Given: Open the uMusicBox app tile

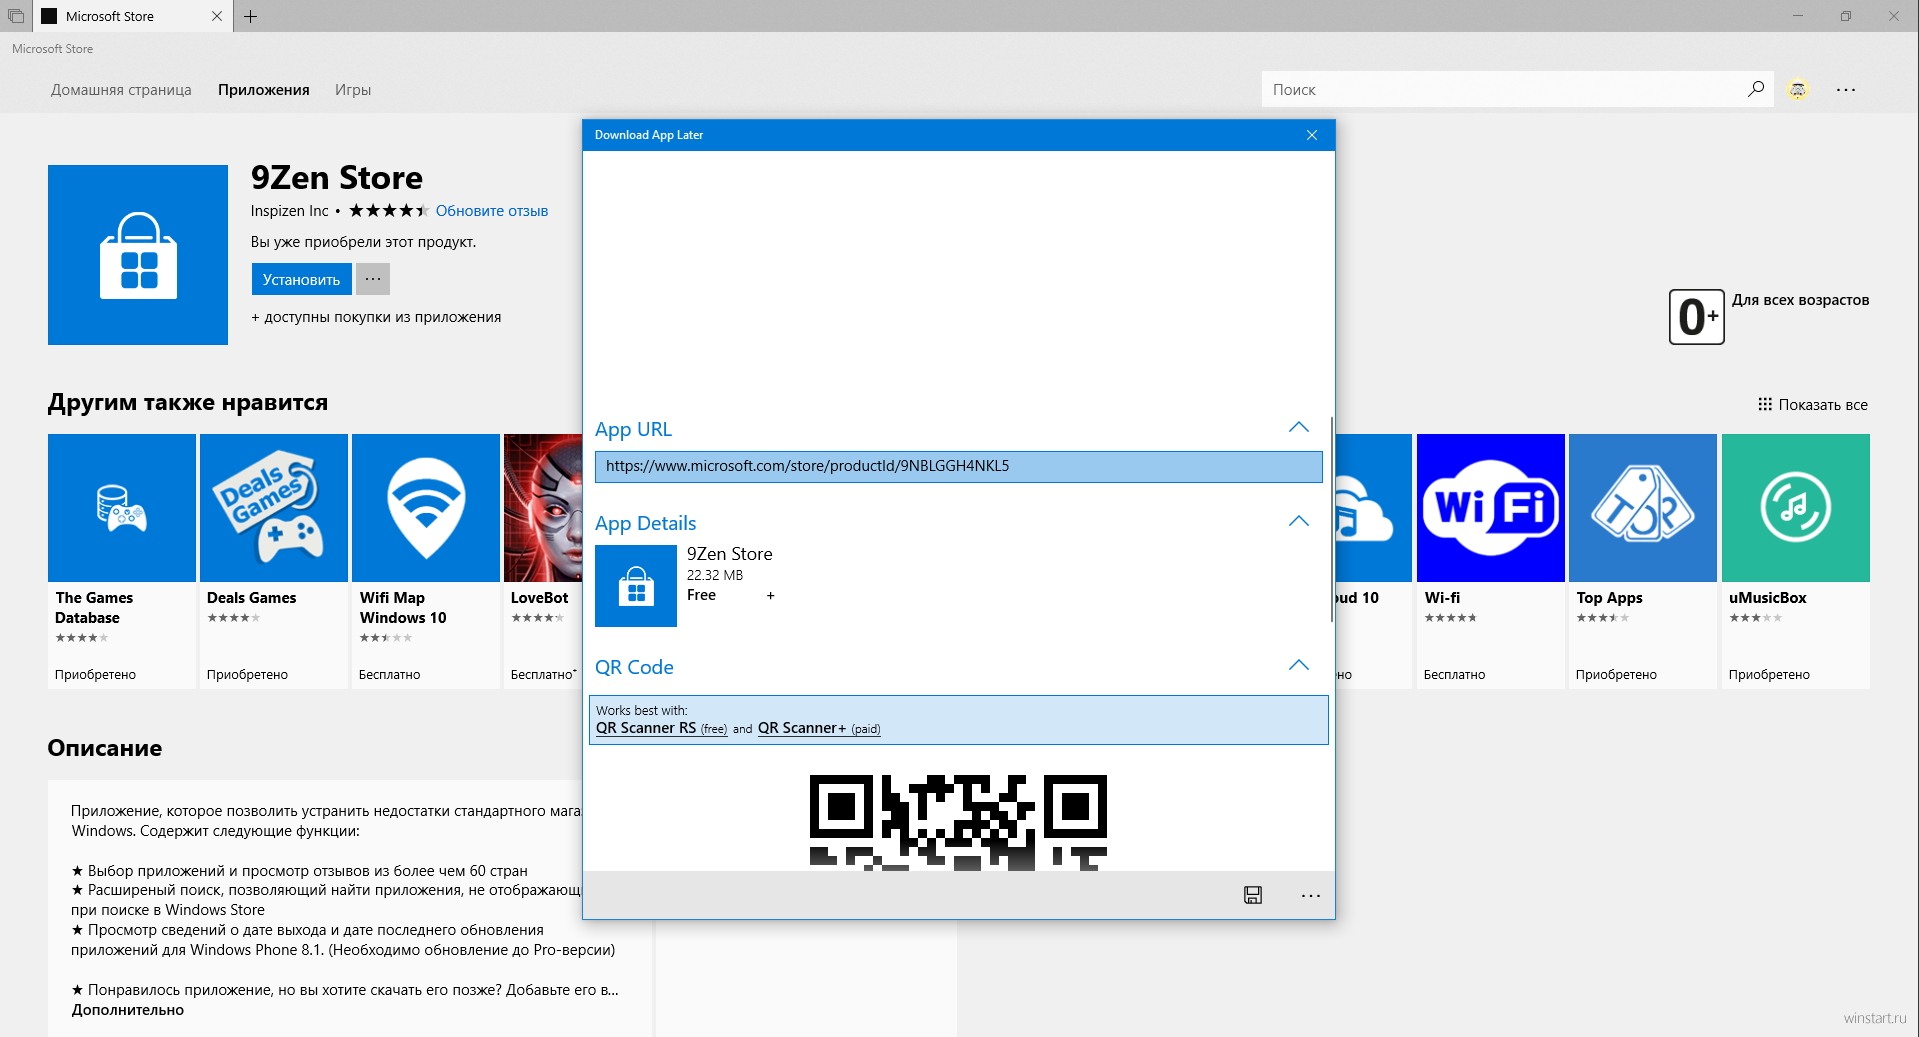Looking at the screenshot, I should pos(1796,560).
